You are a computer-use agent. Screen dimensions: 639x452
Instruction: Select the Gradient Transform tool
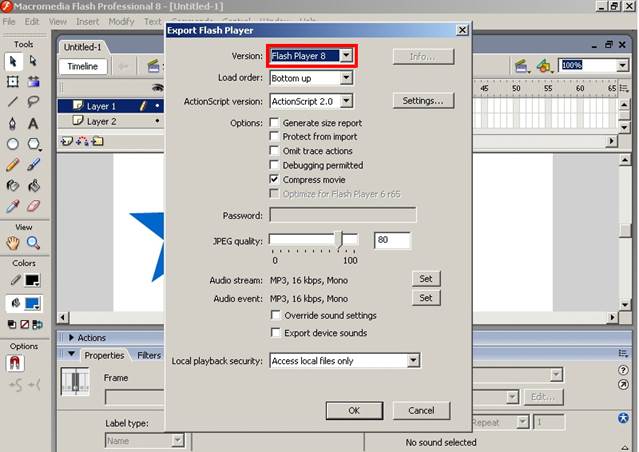click(x=33, y=82)
